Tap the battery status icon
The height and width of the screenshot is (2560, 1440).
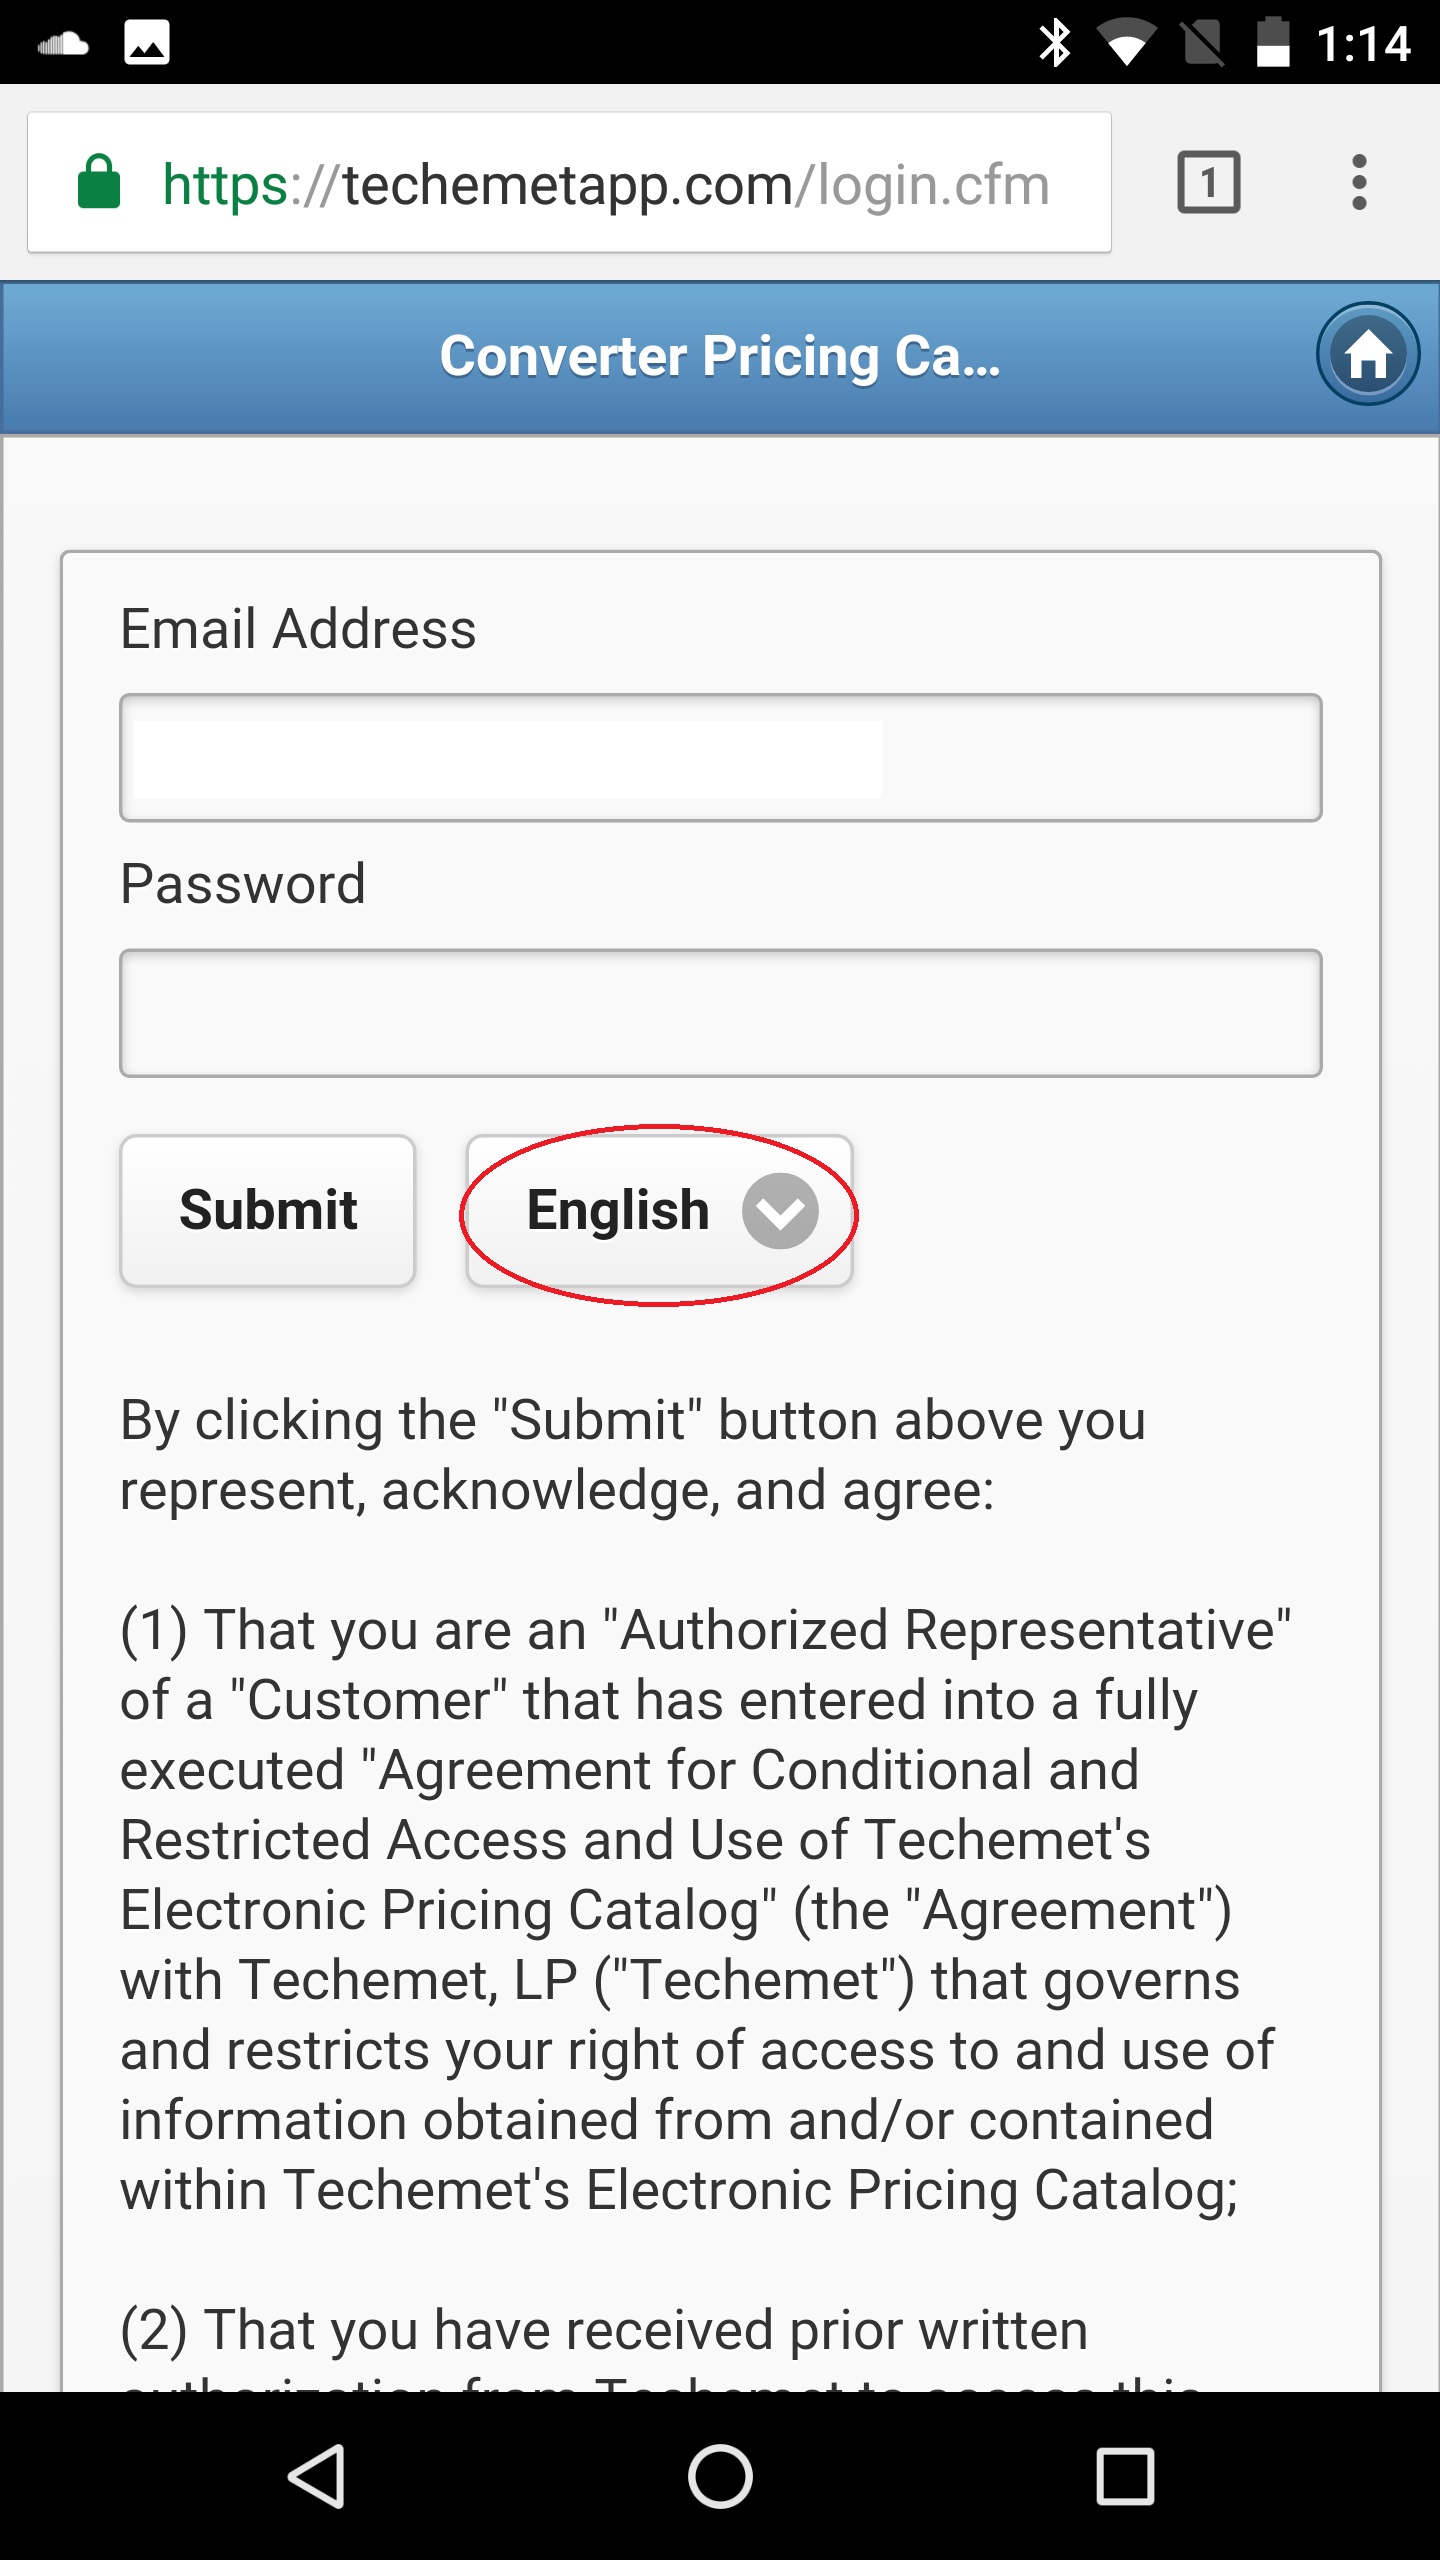tap(1272, 43)
